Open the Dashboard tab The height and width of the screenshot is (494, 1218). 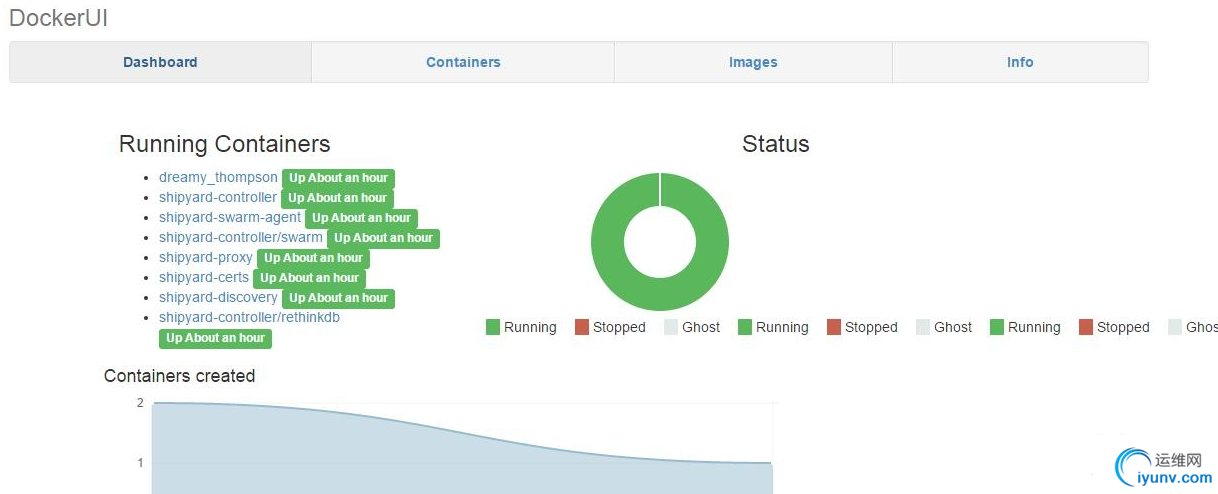click(160, 62)
